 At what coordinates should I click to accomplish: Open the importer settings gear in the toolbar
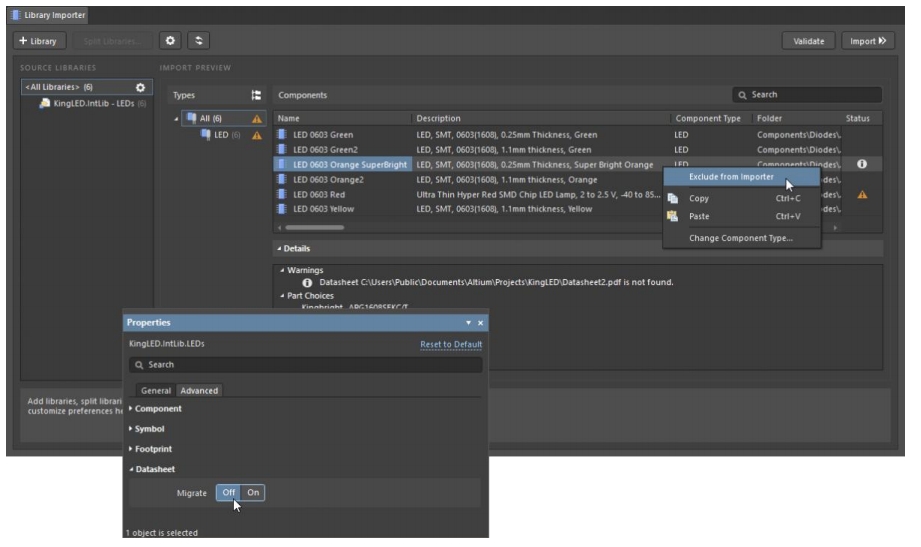[170, 41]
